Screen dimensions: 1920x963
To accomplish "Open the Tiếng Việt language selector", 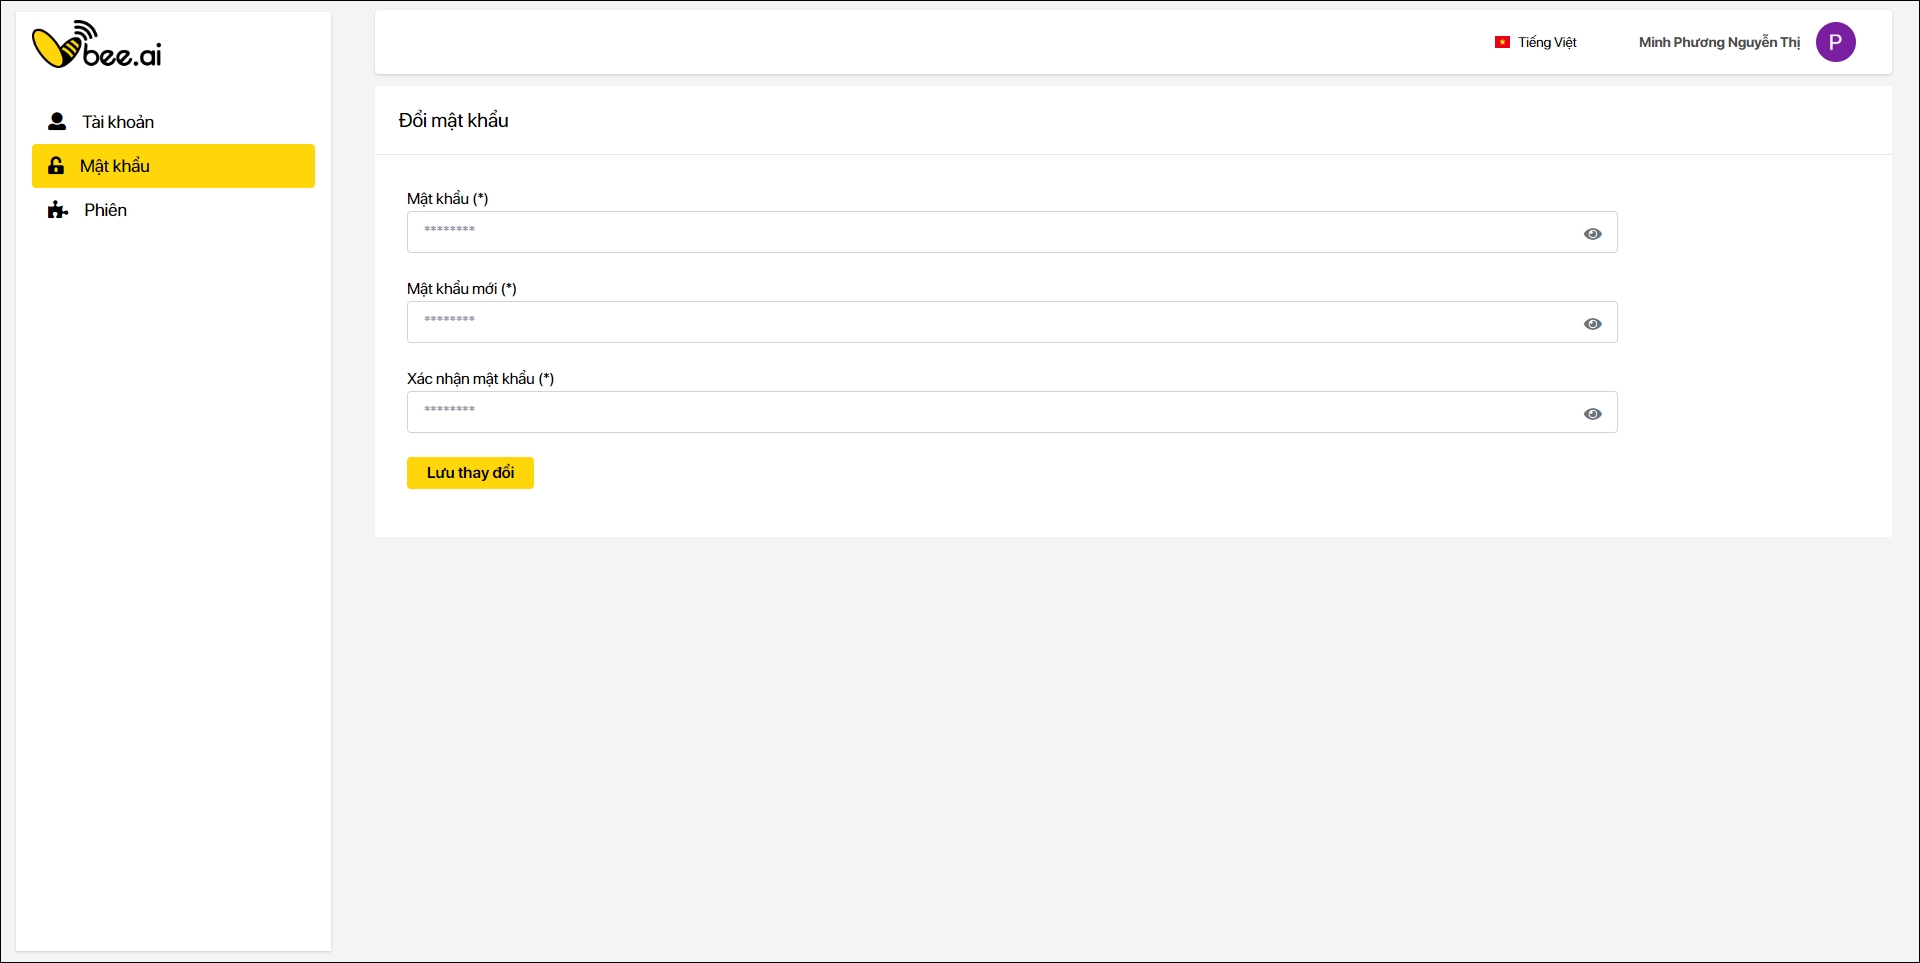I will point(1546,42).
